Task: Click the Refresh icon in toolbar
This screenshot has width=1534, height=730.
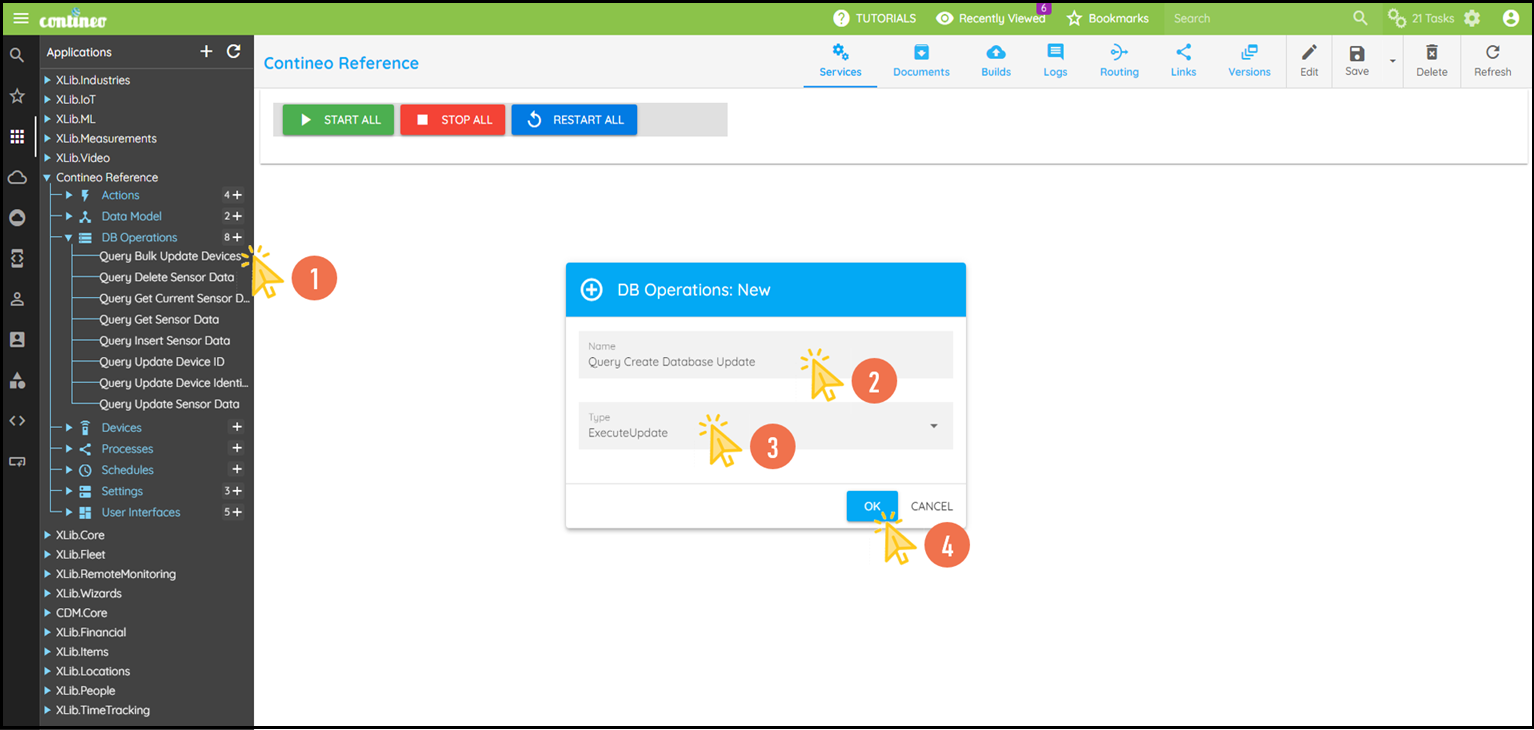Action: [1492, 53]
